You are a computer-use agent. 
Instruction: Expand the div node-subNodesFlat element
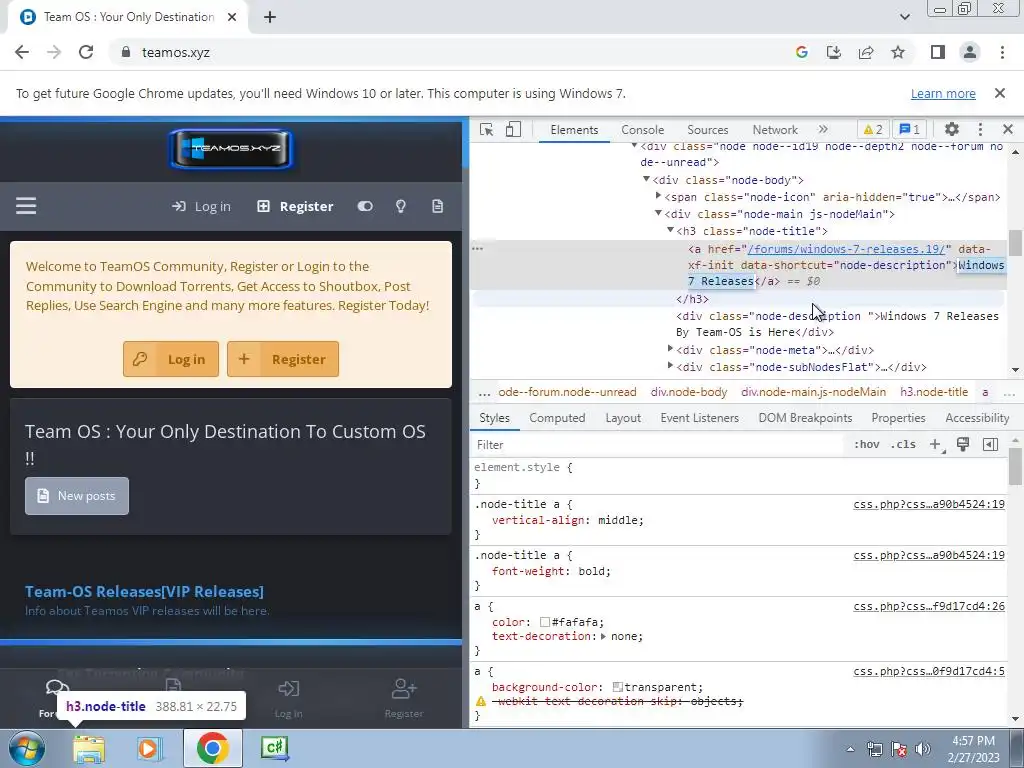670,366
